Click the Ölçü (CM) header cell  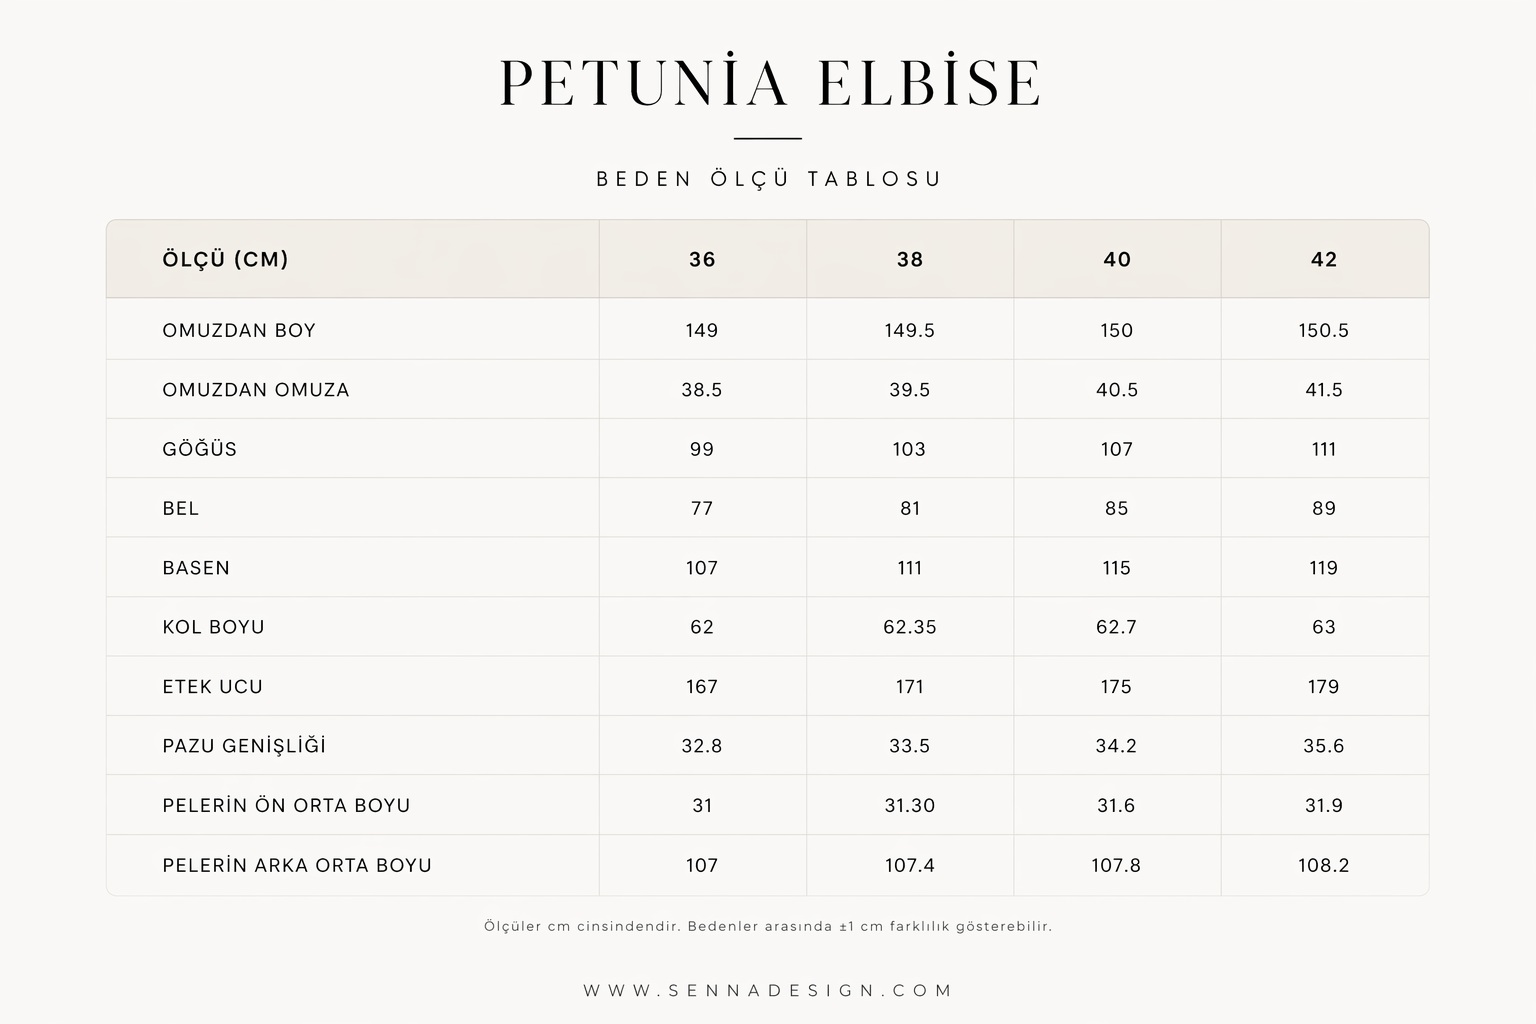tap(225, 260)
